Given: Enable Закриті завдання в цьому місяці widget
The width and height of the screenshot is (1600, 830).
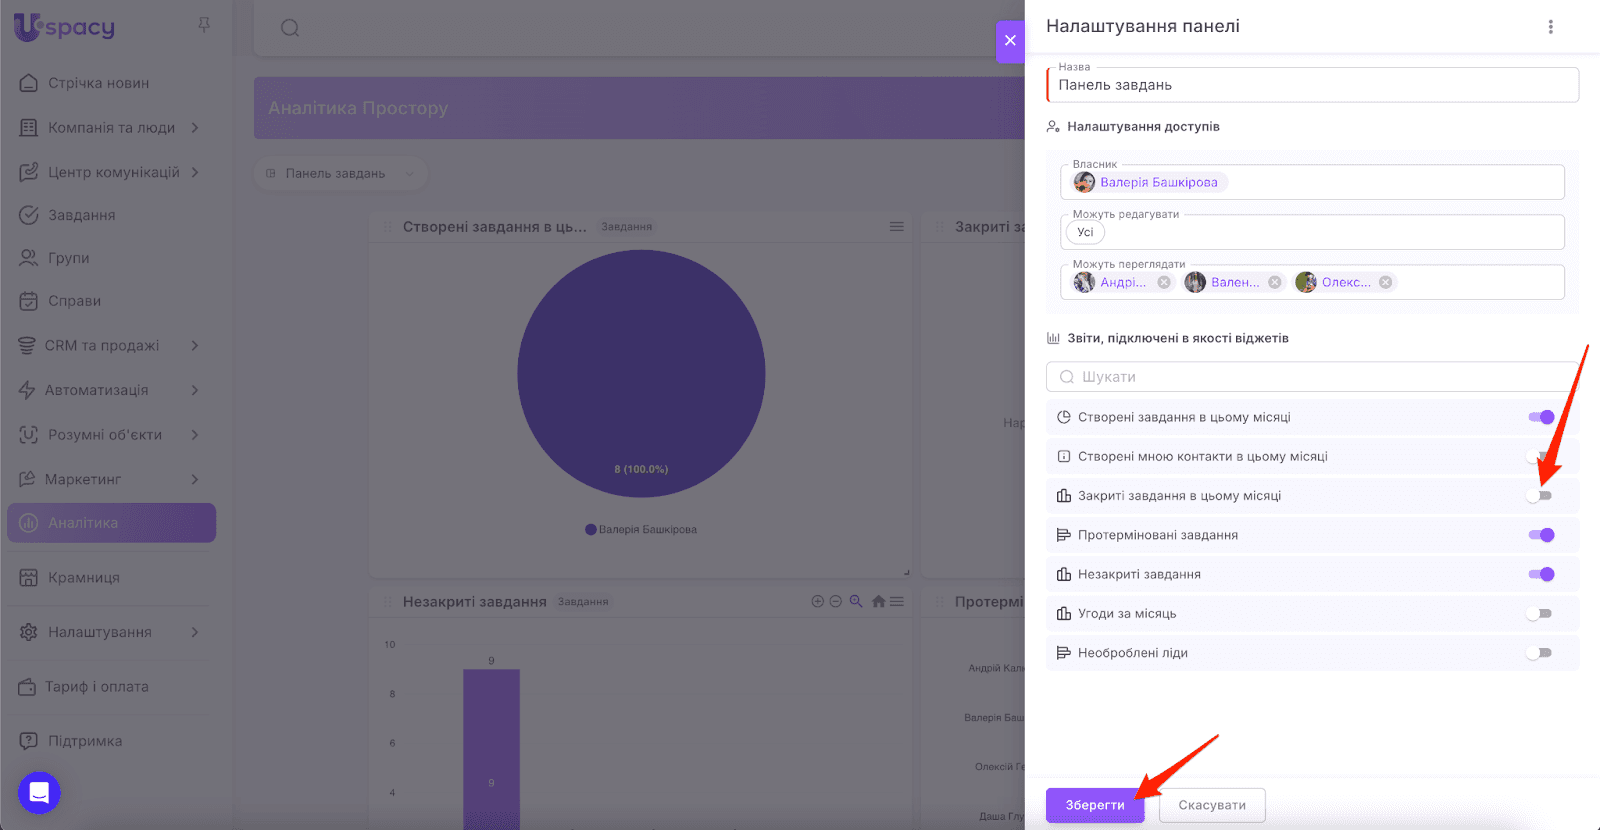Looking at the screenshot, I should point(1540,496).
